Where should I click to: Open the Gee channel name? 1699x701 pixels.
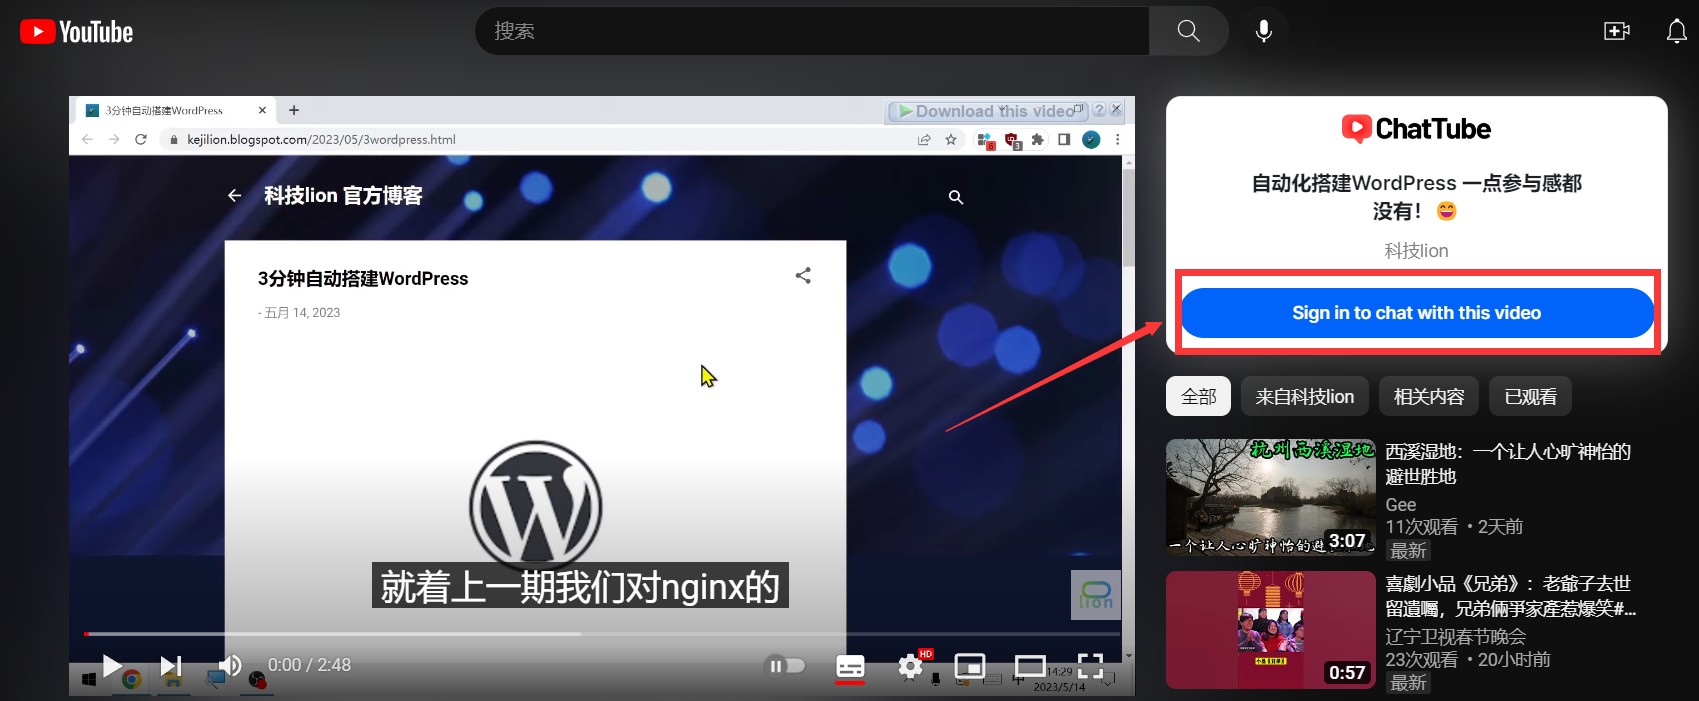tap(1400, 505)
